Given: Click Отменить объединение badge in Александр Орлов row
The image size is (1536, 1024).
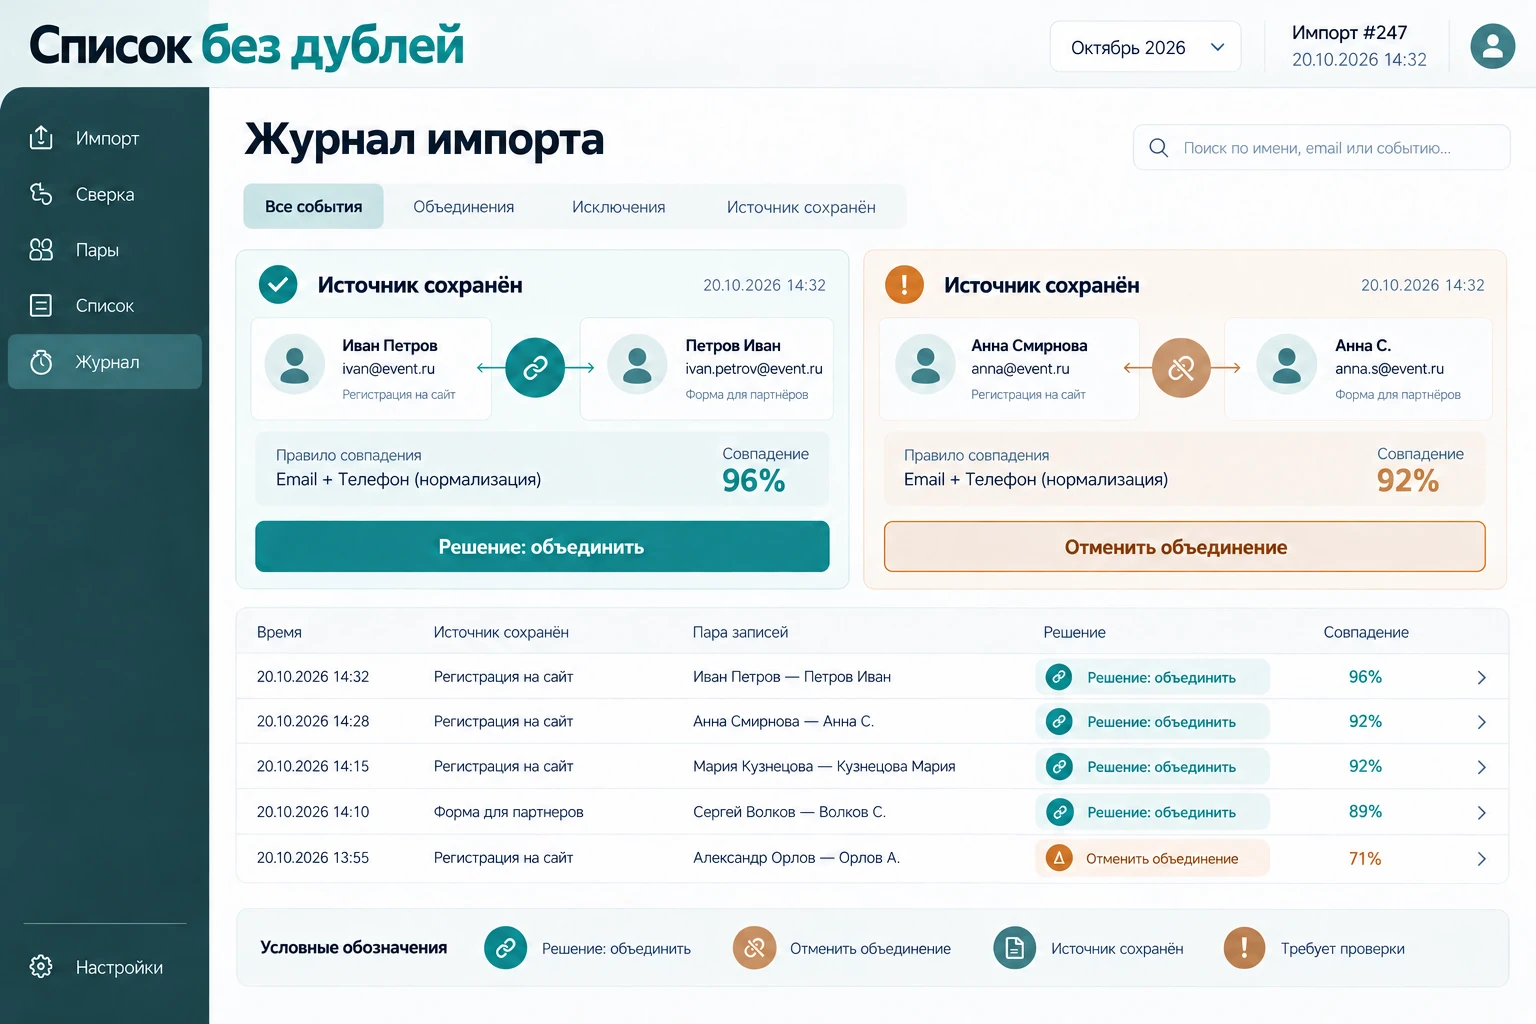Looking at the screenshot, I should coord(1152,858).
